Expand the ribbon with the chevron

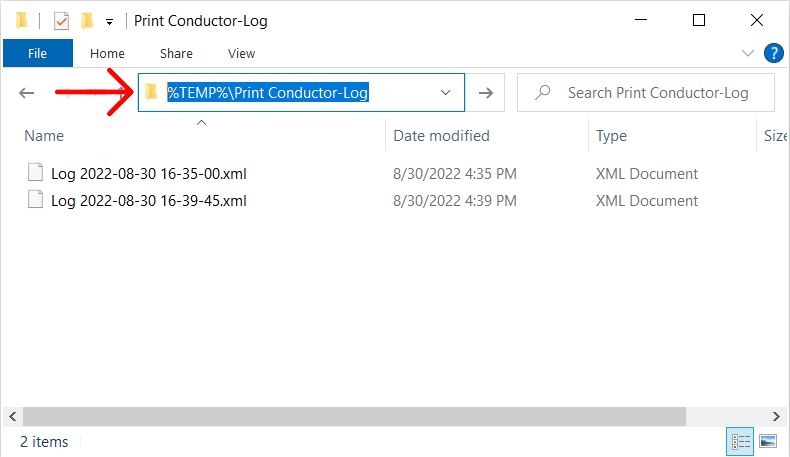tap(748, 53)
